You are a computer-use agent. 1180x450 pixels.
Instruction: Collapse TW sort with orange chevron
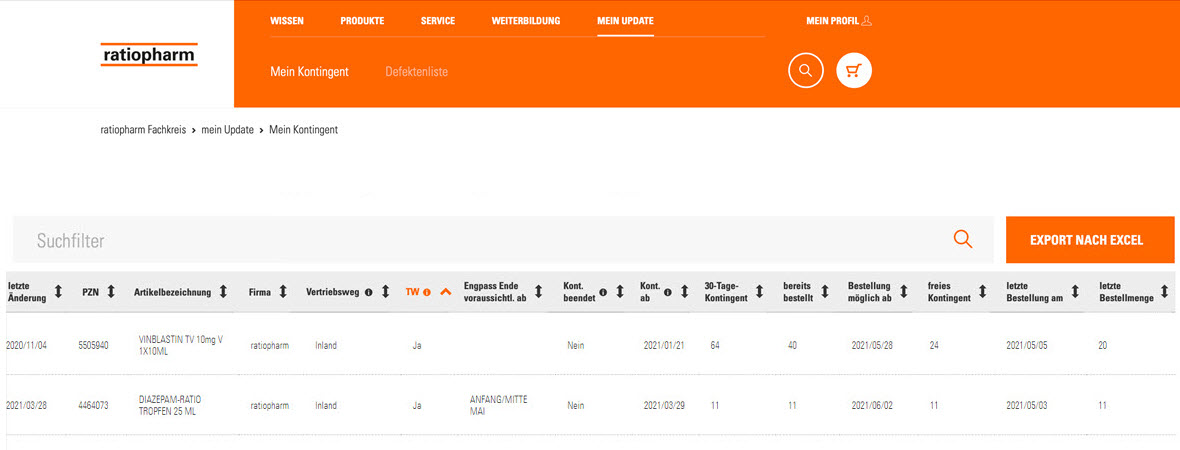click(445, 292)
